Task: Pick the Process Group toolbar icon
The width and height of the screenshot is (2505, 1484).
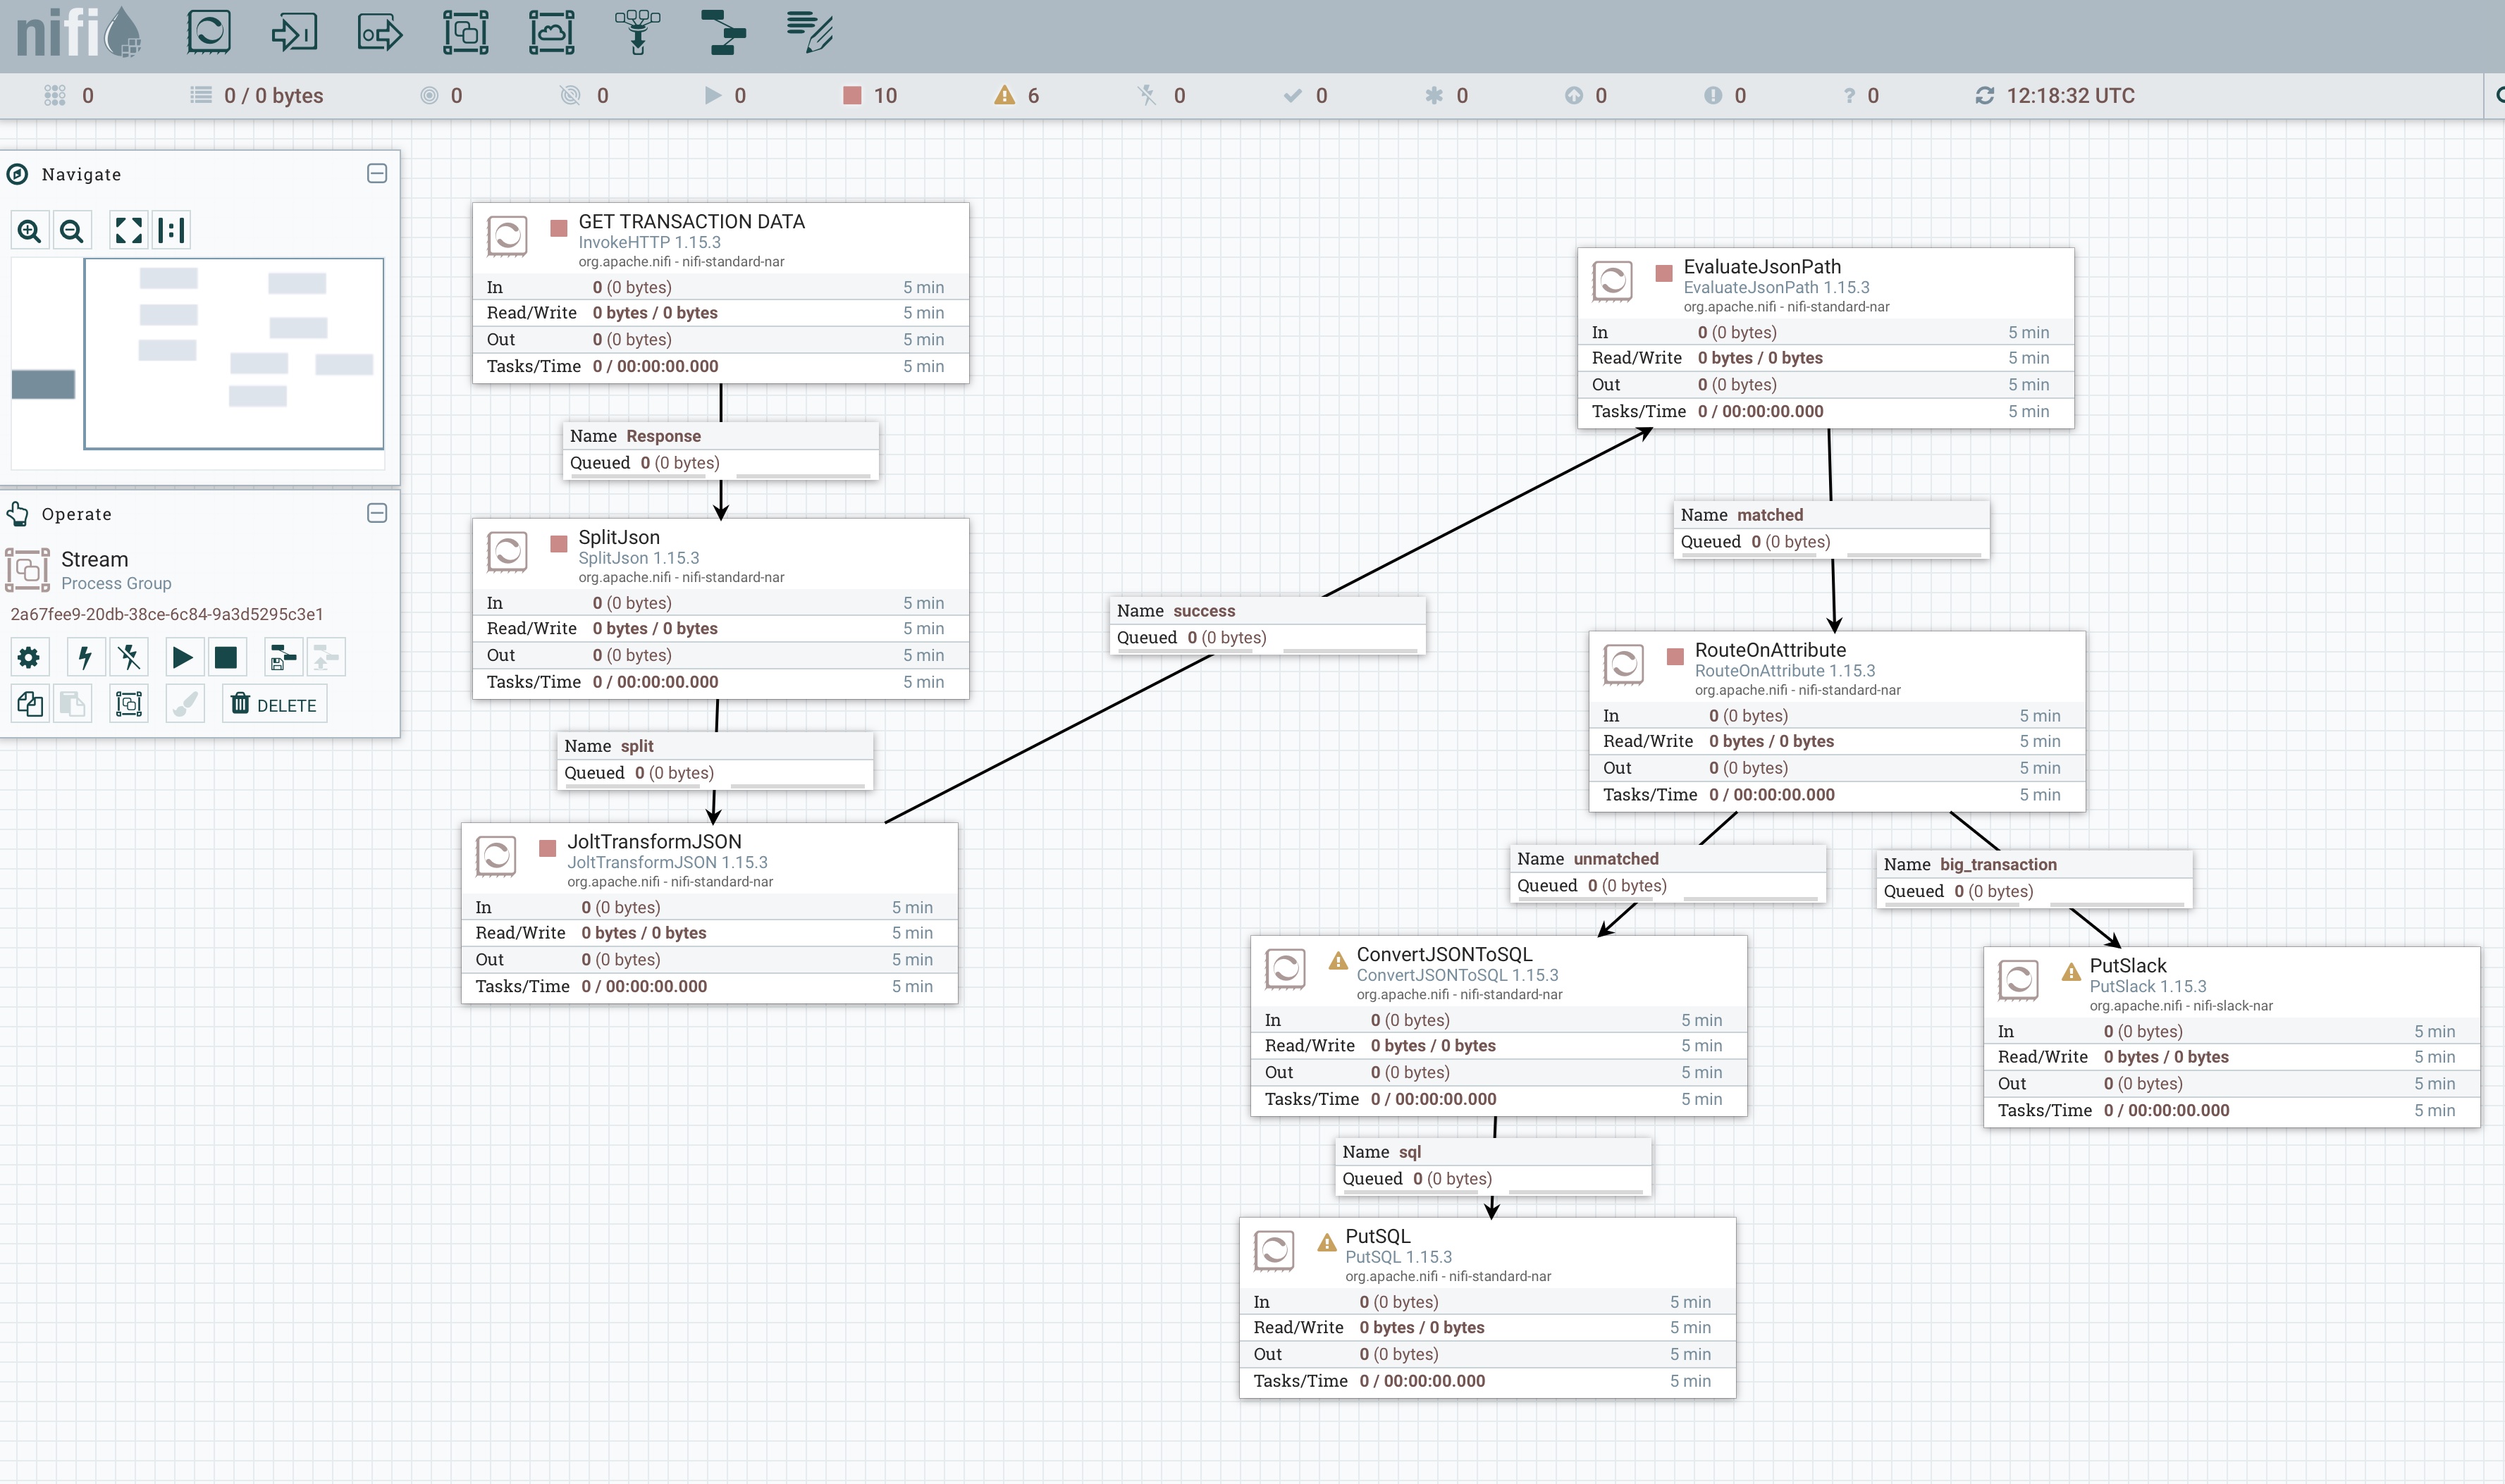Action: point(466,32)
